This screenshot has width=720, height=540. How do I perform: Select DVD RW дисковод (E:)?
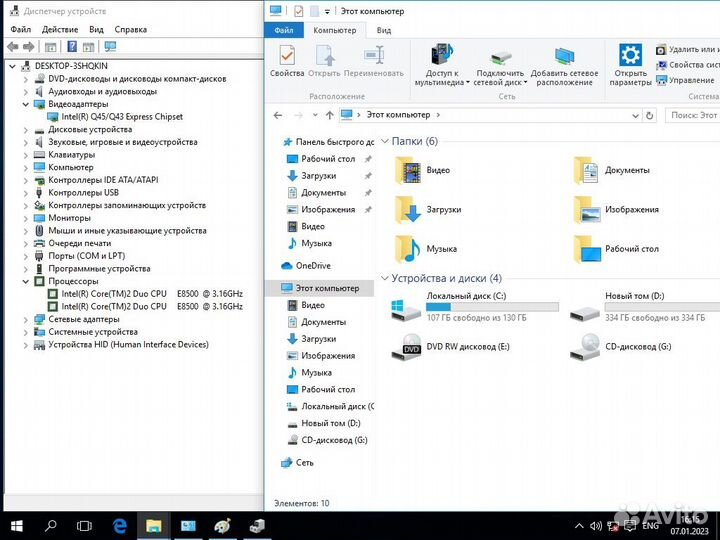[450, 347]
